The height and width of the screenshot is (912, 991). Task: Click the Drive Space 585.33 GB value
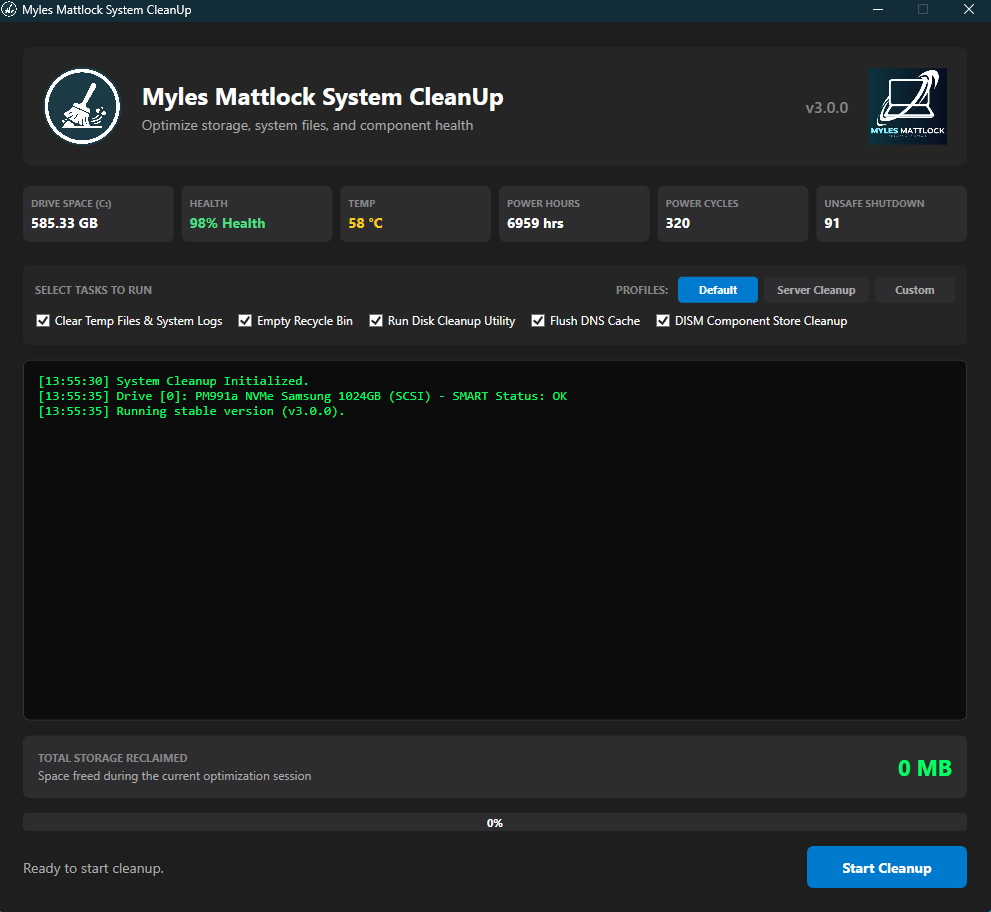(x=64, y=223)
